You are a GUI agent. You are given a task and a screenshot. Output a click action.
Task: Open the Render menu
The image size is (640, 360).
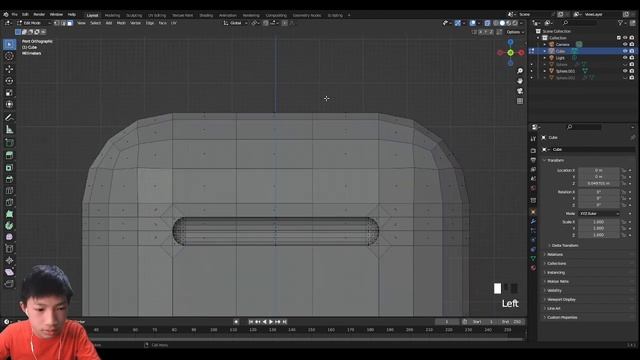tap(39, 15)
